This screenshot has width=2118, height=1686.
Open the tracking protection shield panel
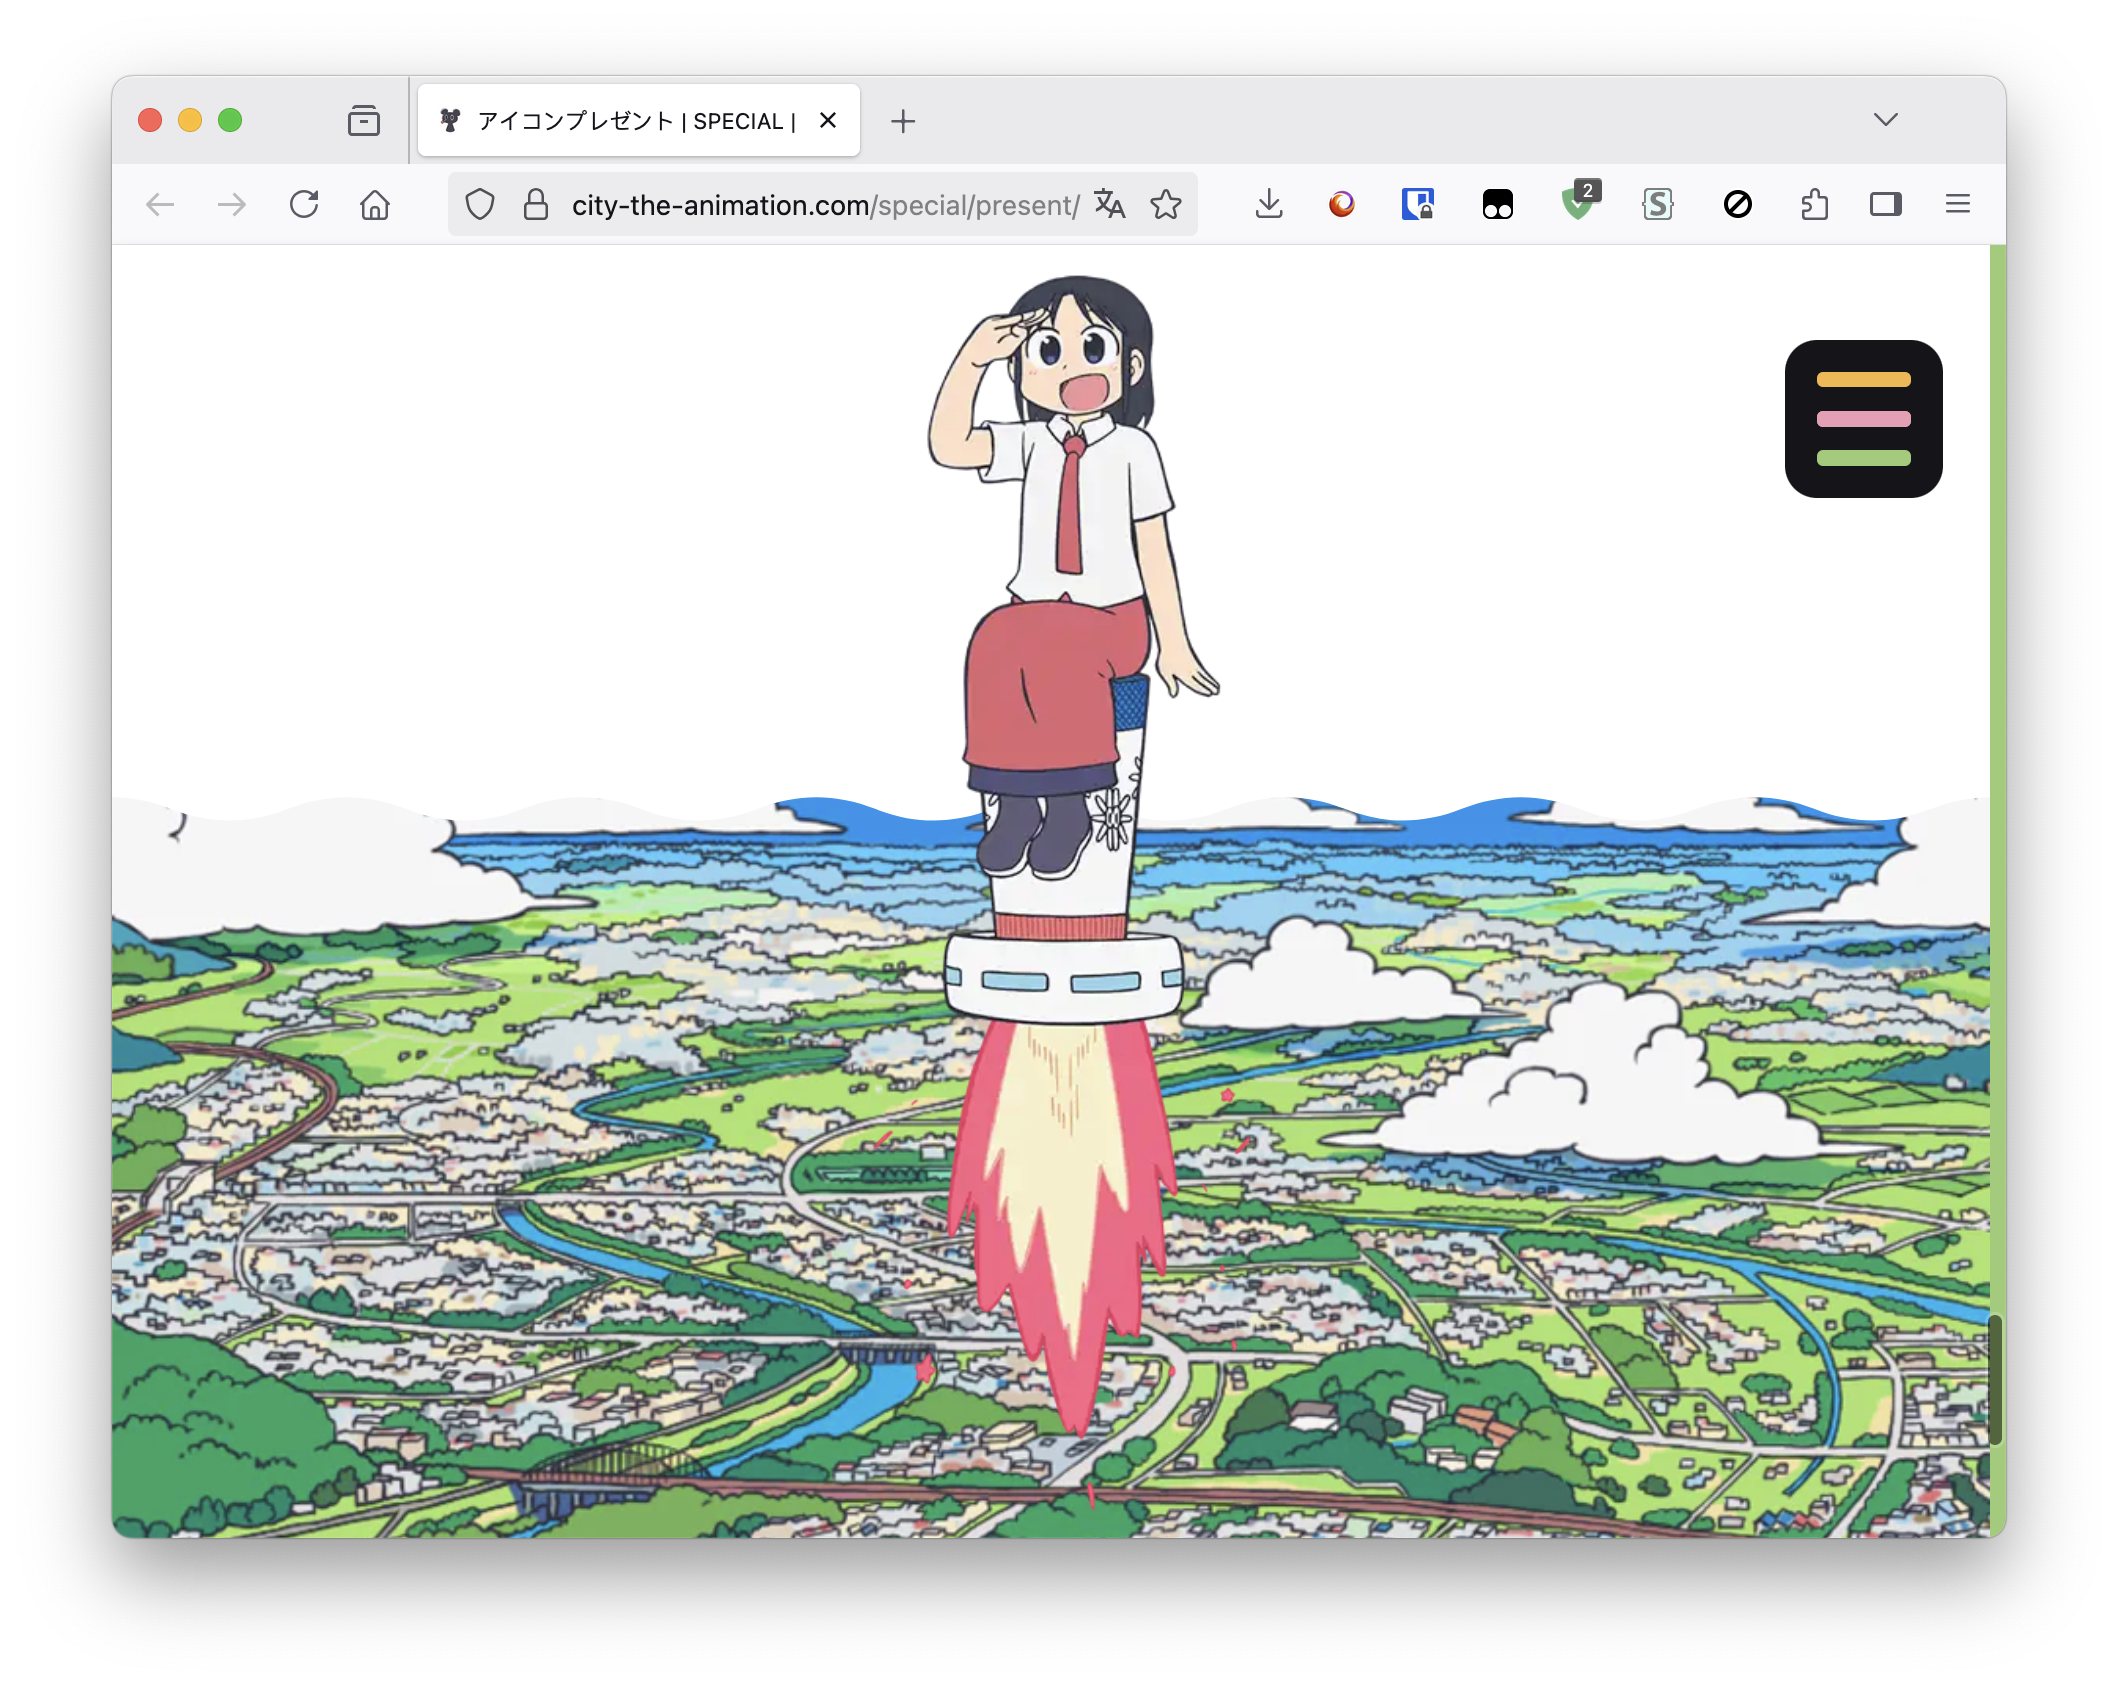(x=480, y=205)
